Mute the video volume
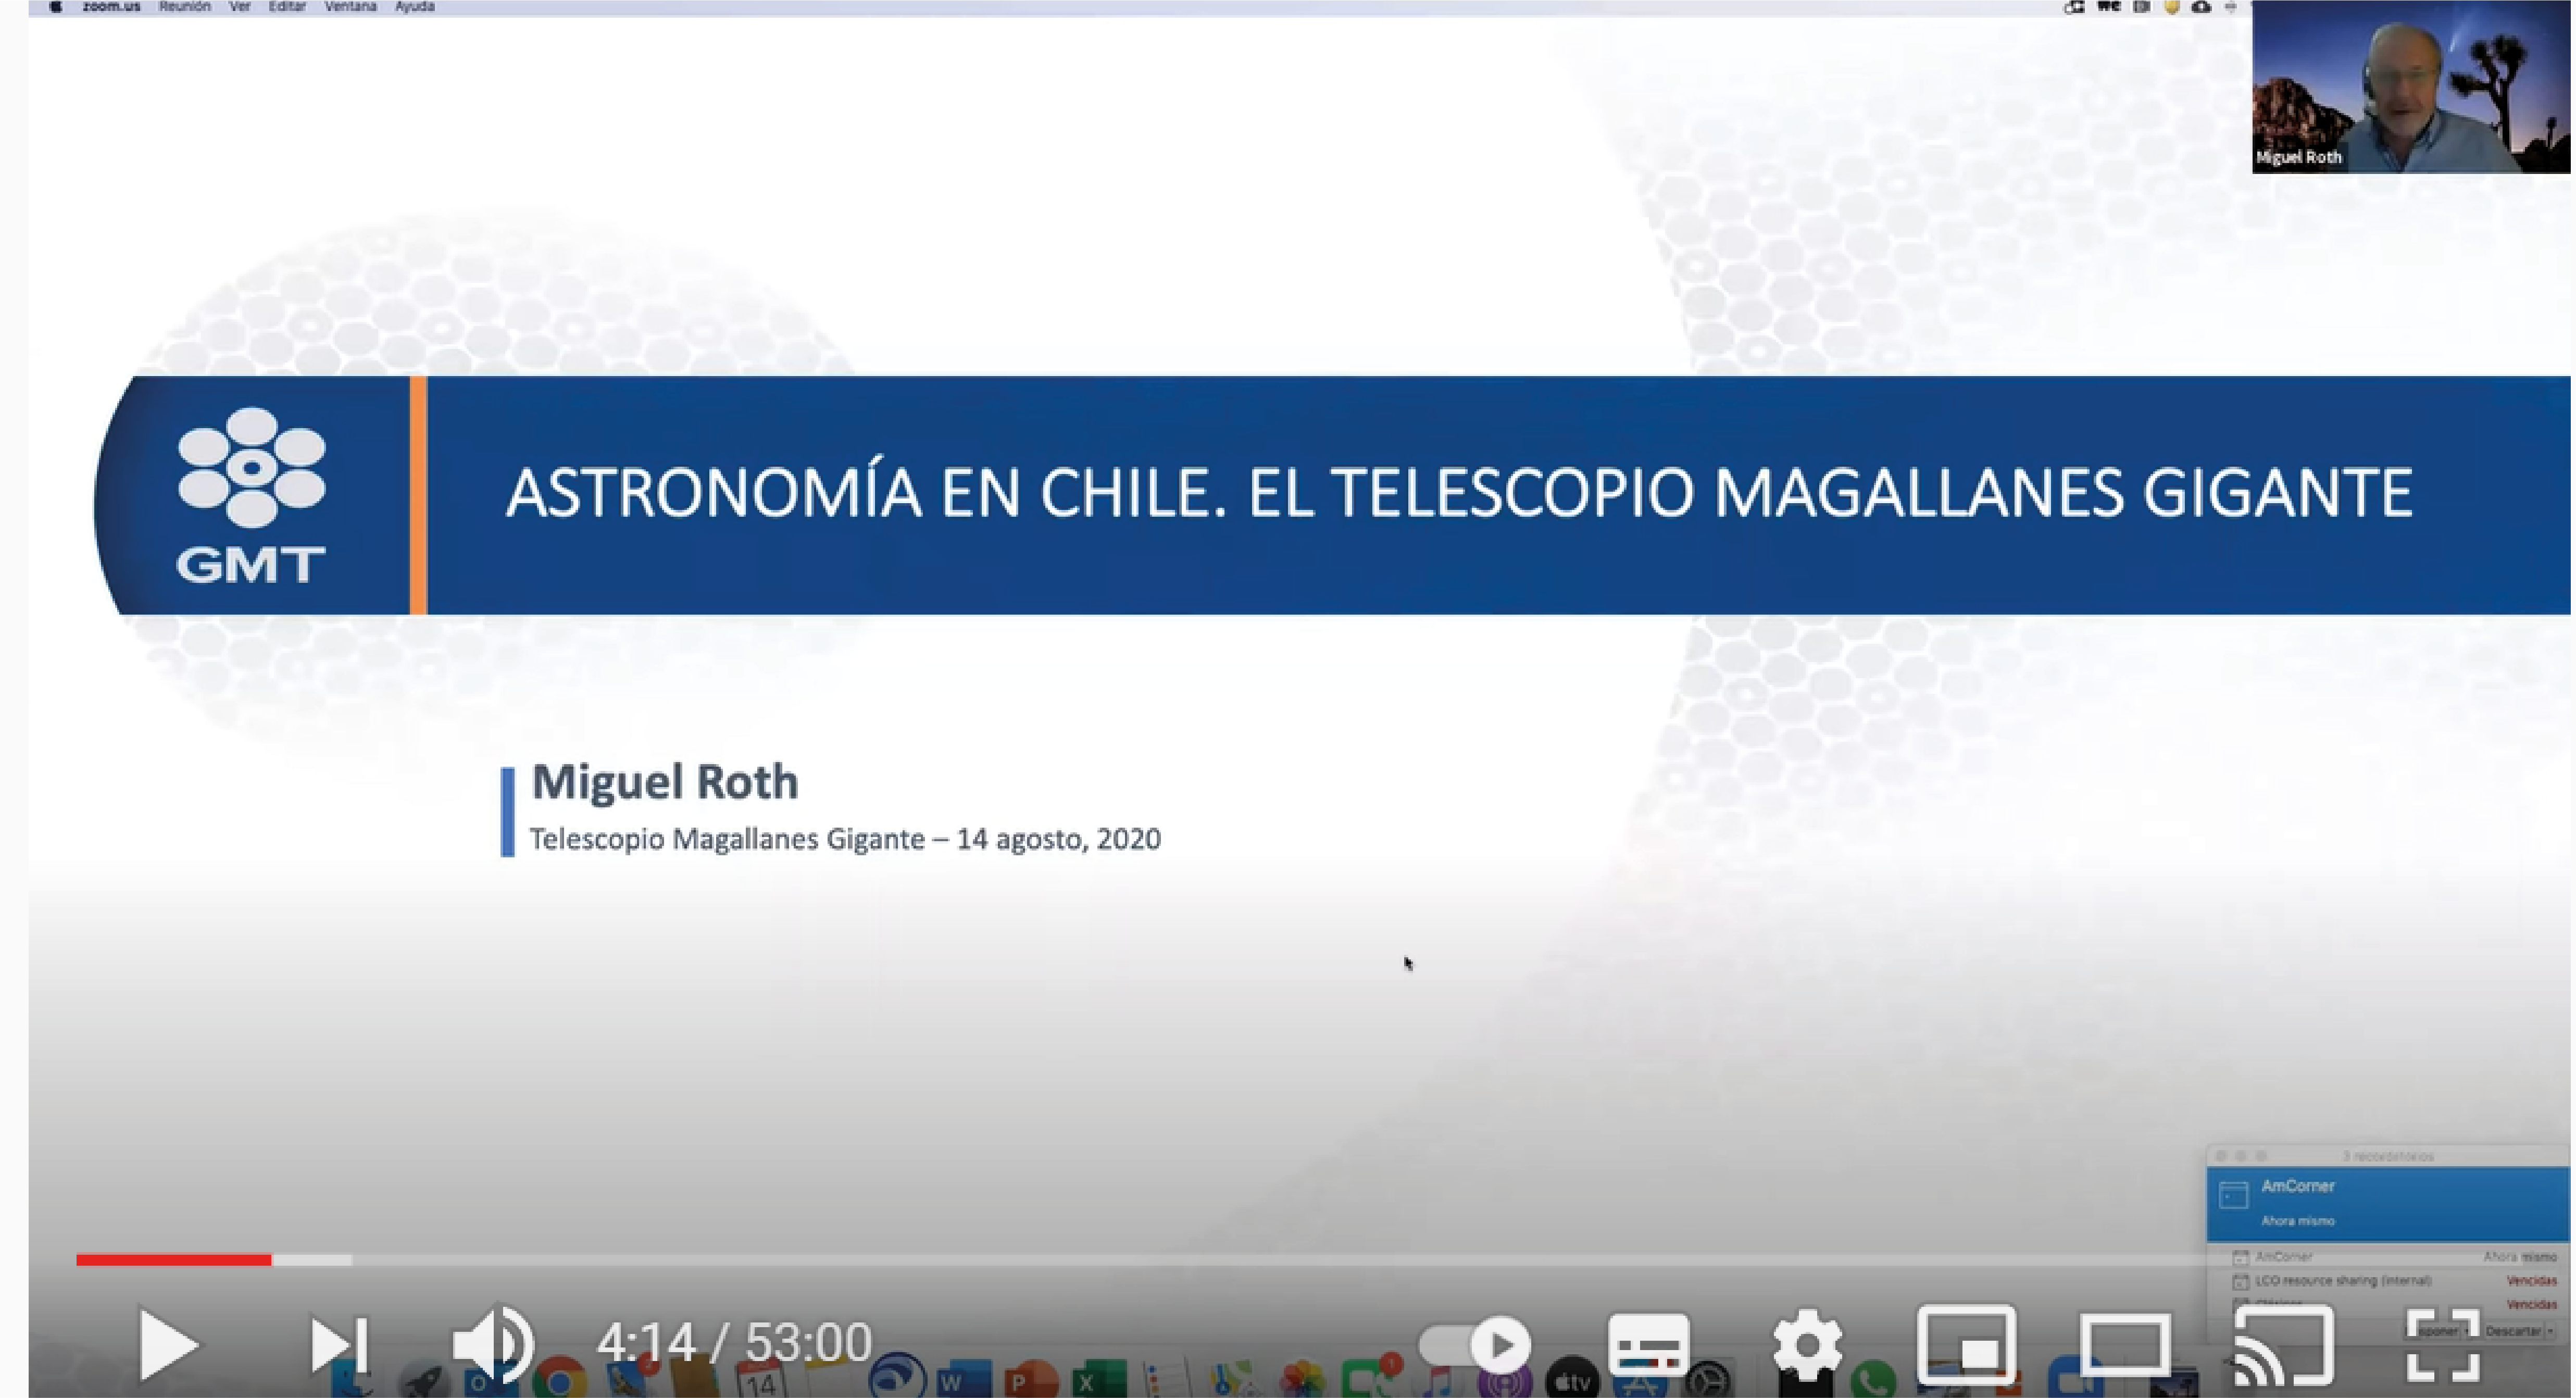Screen dimensions: 2576x1398 pos(493,1344)
